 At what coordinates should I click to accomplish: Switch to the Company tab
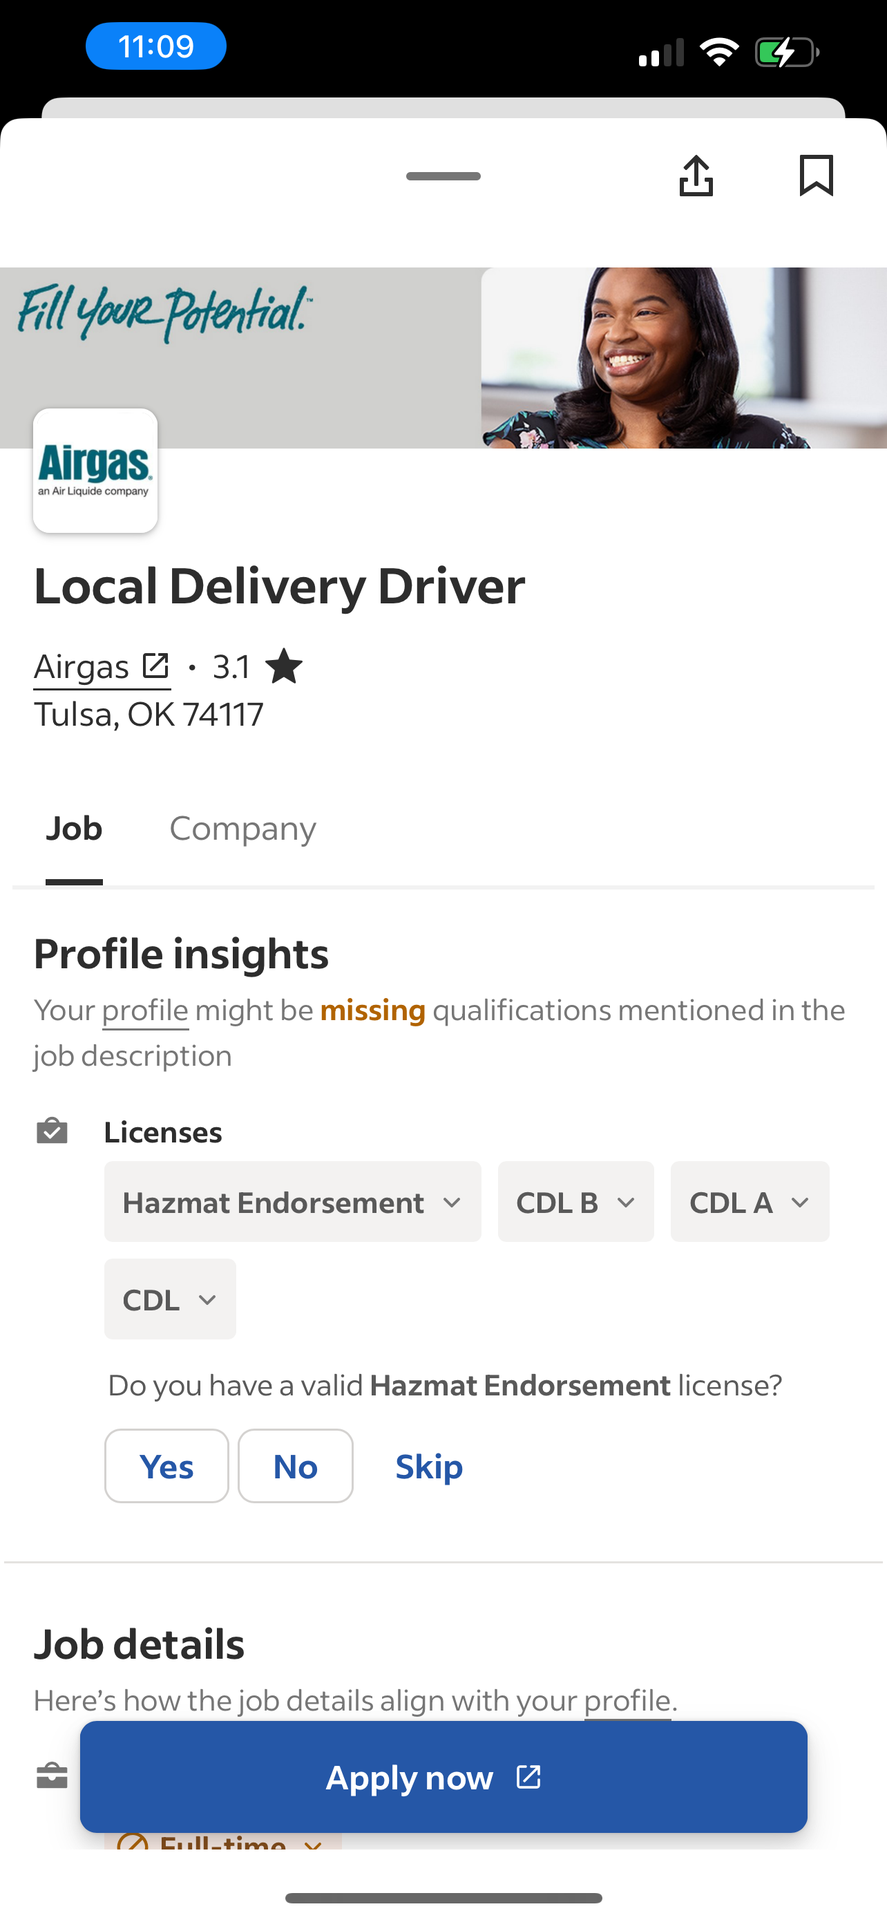pyautogui.click(x=243, y=829)
